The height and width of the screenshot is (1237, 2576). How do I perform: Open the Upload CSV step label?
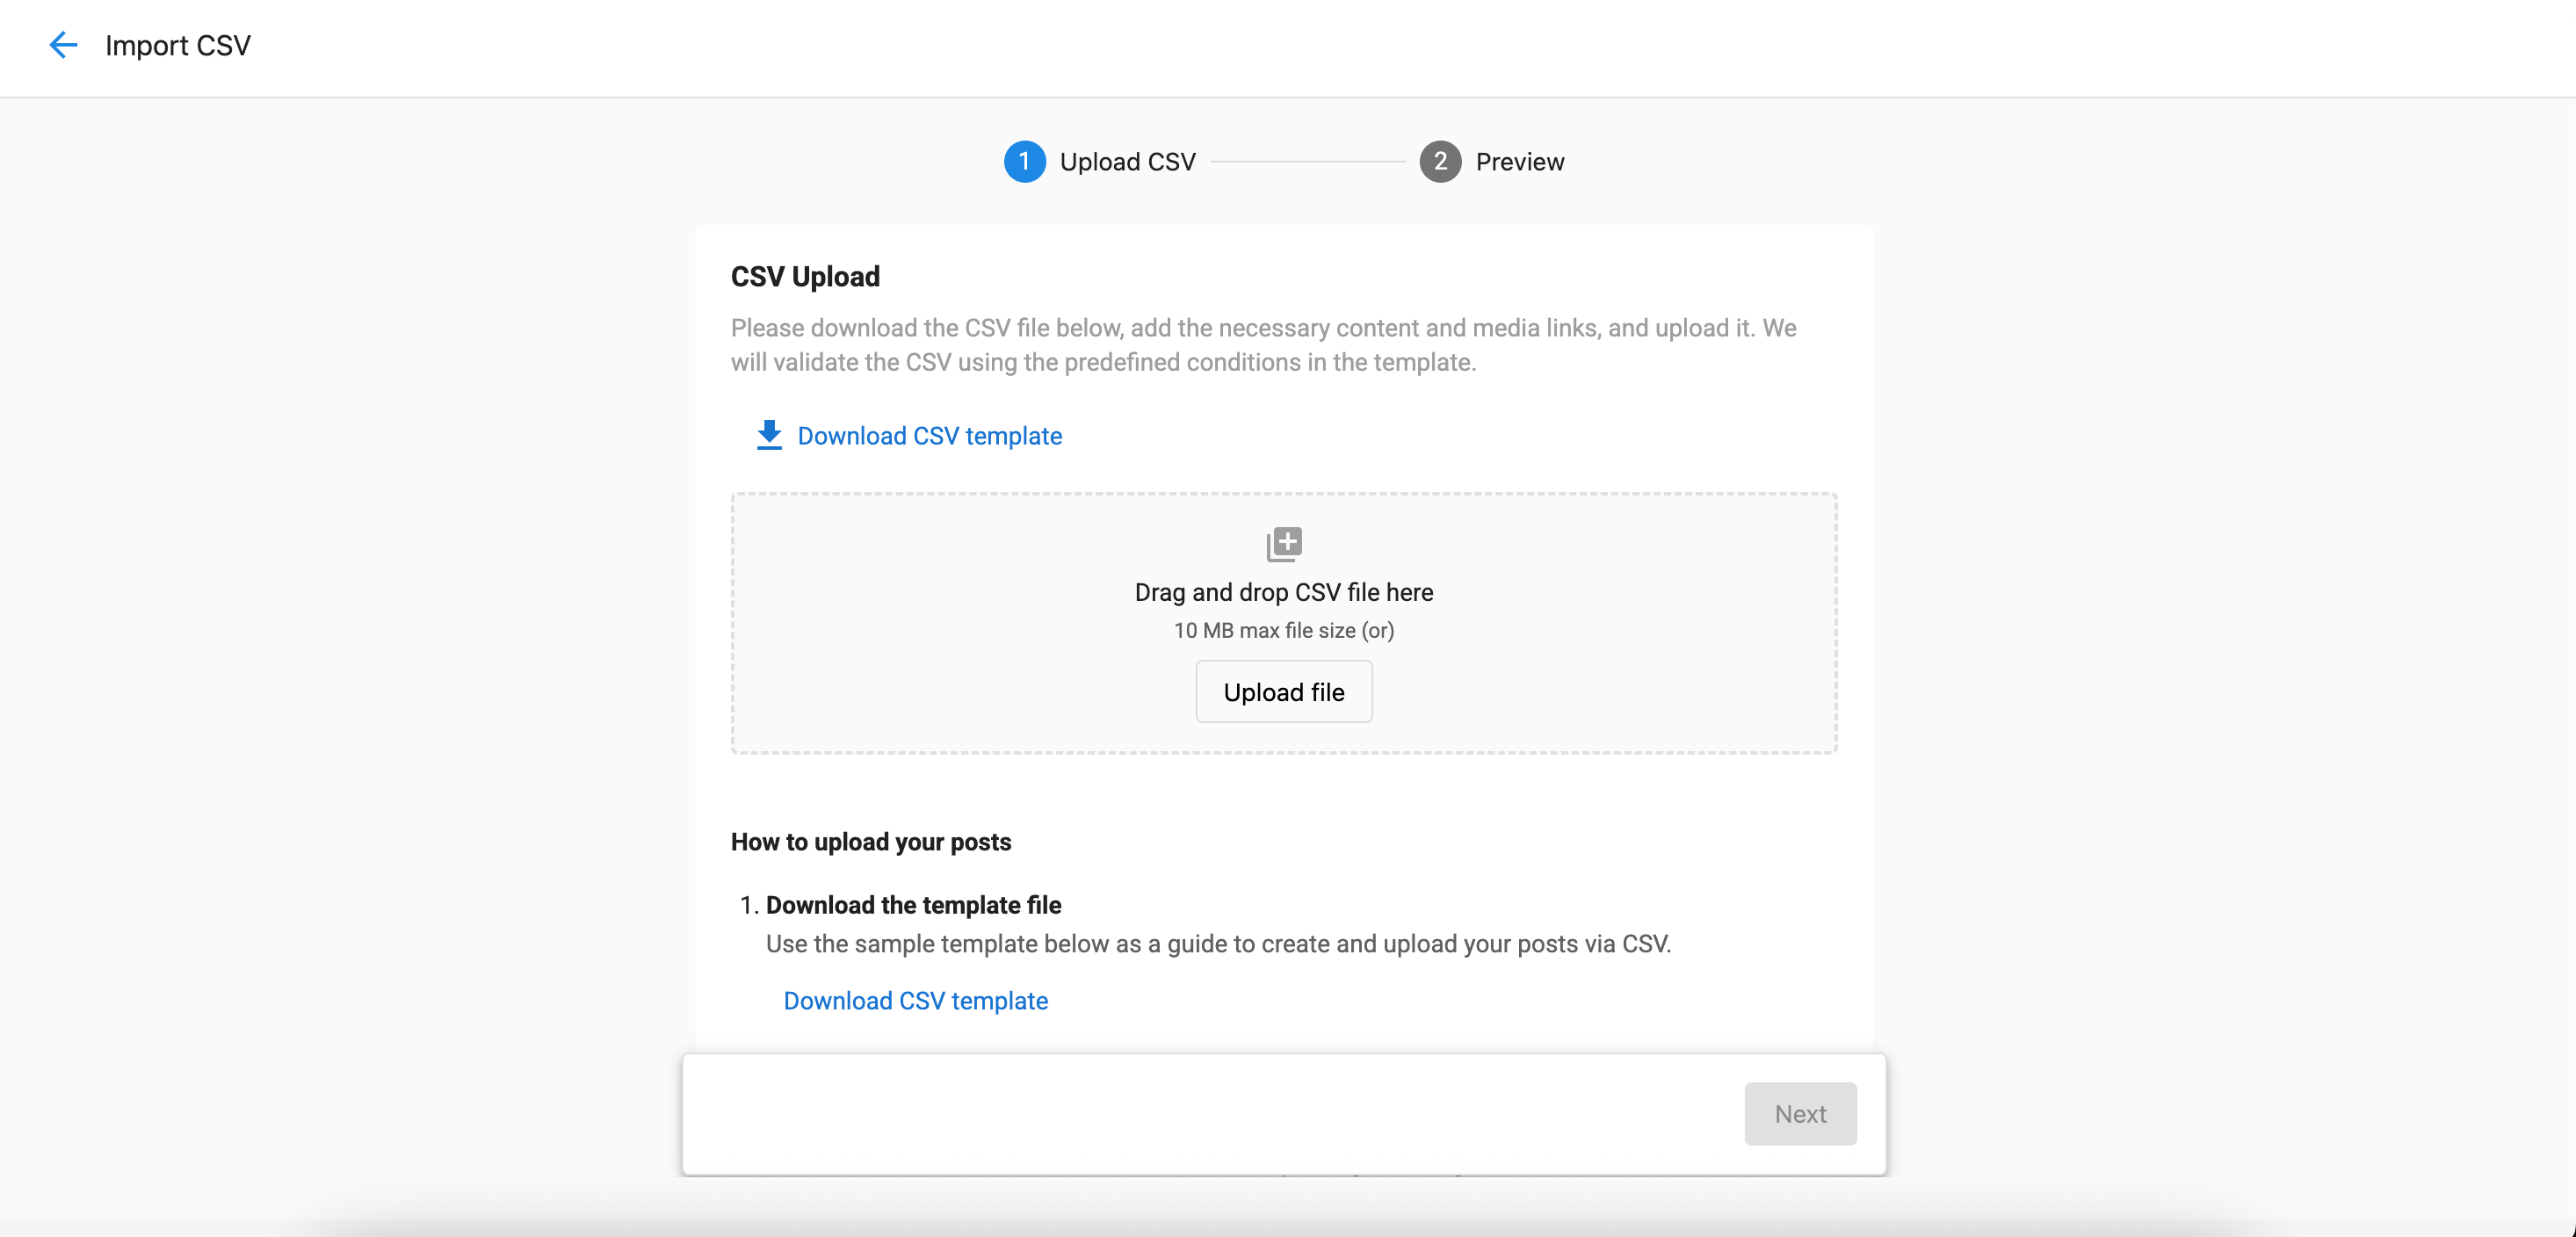click(1127, 162)
